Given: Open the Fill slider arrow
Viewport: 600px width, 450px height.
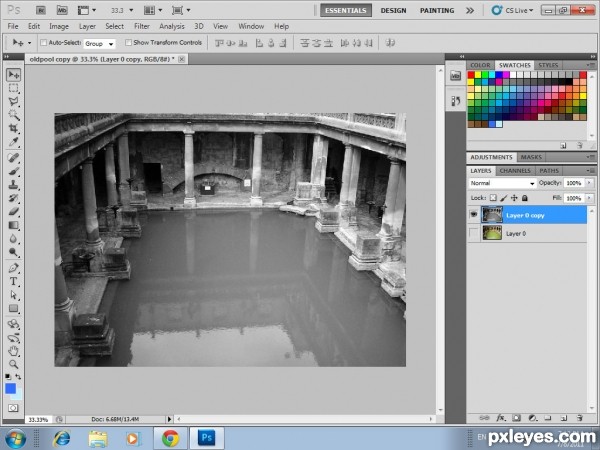Looking at the screenshot, I should click(589, 198).
